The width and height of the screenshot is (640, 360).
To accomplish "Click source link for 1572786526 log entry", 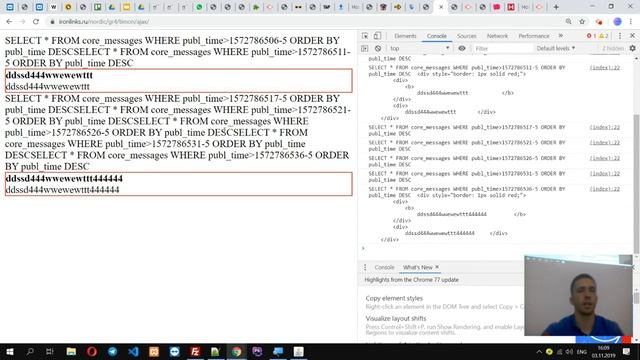I will 604,158.
